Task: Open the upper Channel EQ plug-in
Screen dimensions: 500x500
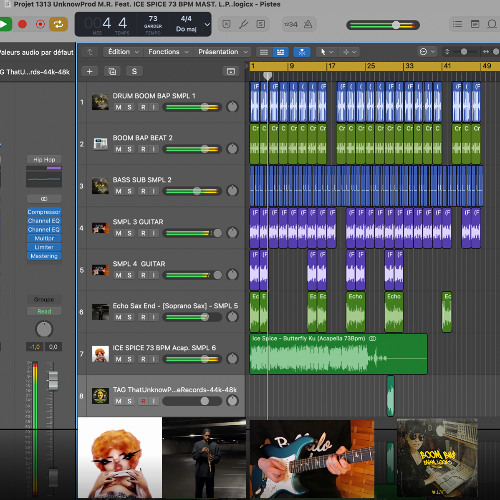Action: (44, 221)
